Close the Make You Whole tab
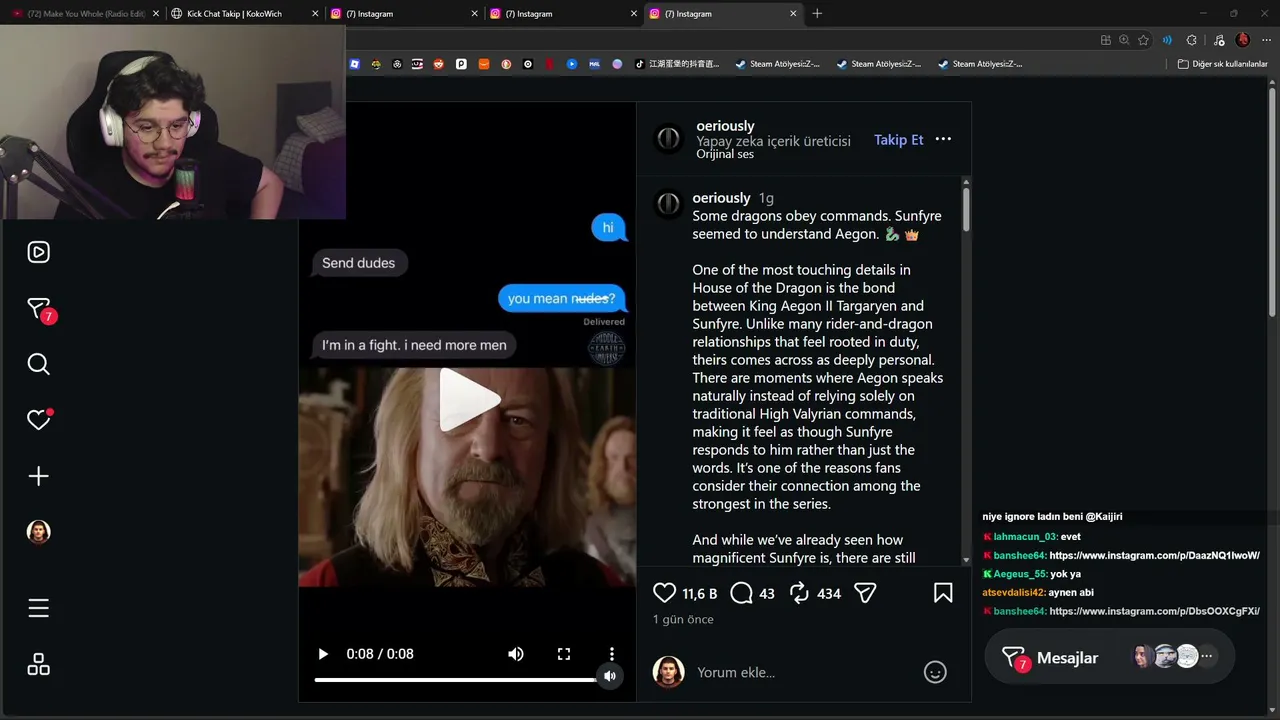The height and width of the screenshot is (720, 1280). [156, 14]
